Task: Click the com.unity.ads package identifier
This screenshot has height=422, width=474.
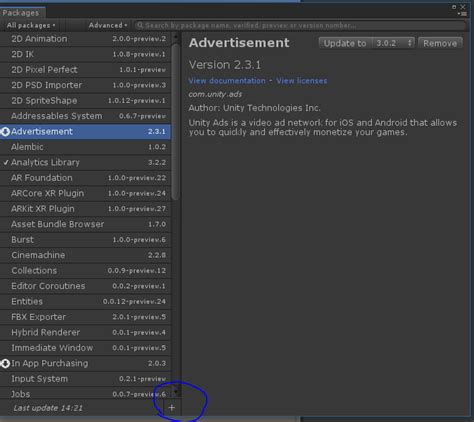Action: [x=215, y=94]
